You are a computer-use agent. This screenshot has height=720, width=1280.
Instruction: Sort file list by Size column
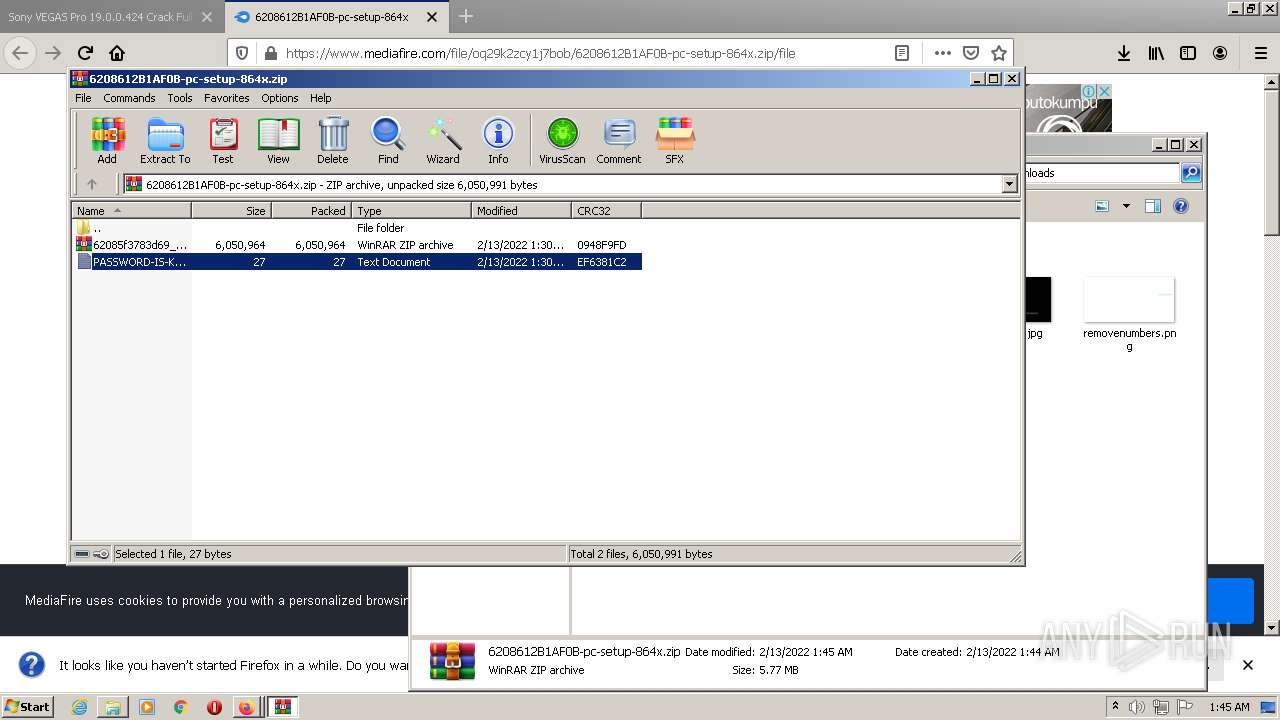click(x=231, y=210)
